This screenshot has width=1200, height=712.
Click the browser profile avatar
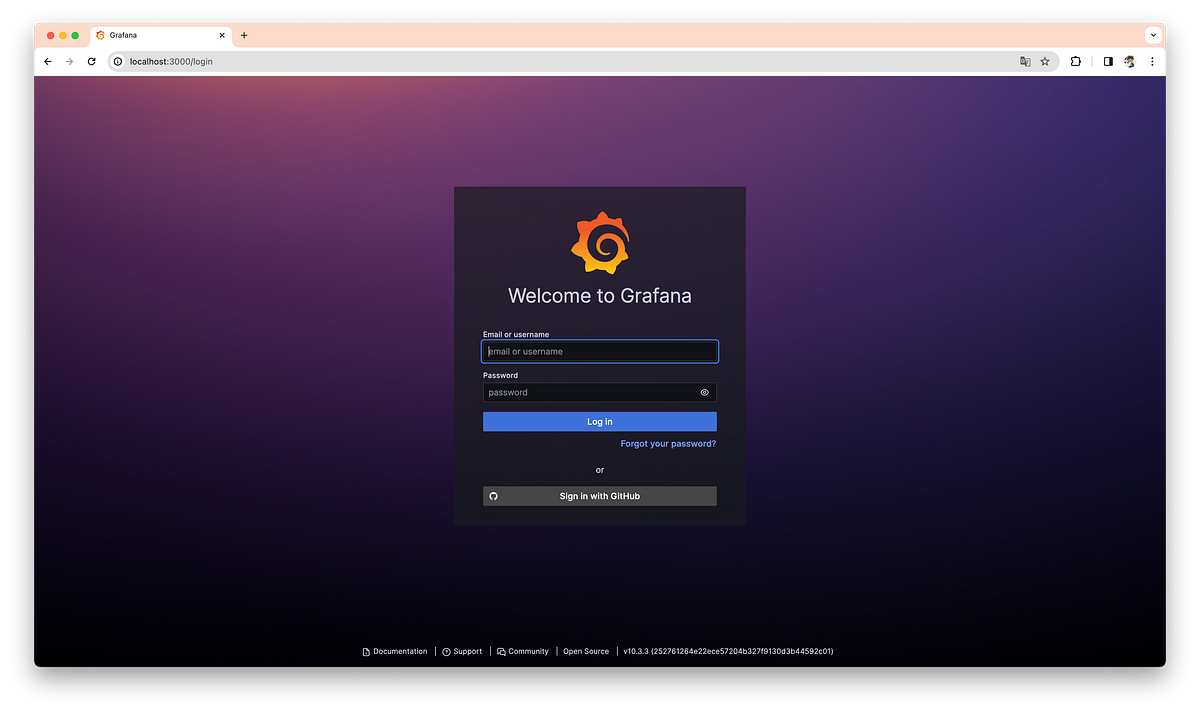click(x=1129, y=61)
